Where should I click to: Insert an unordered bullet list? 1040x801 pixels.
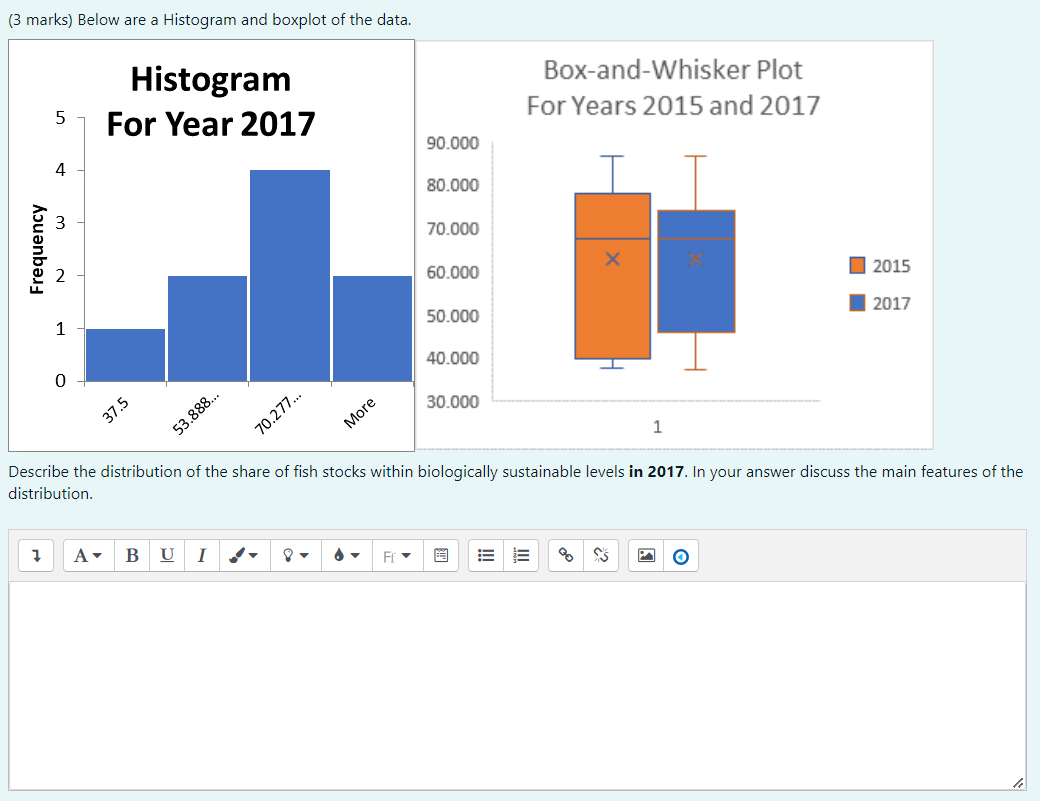(486, 556)
